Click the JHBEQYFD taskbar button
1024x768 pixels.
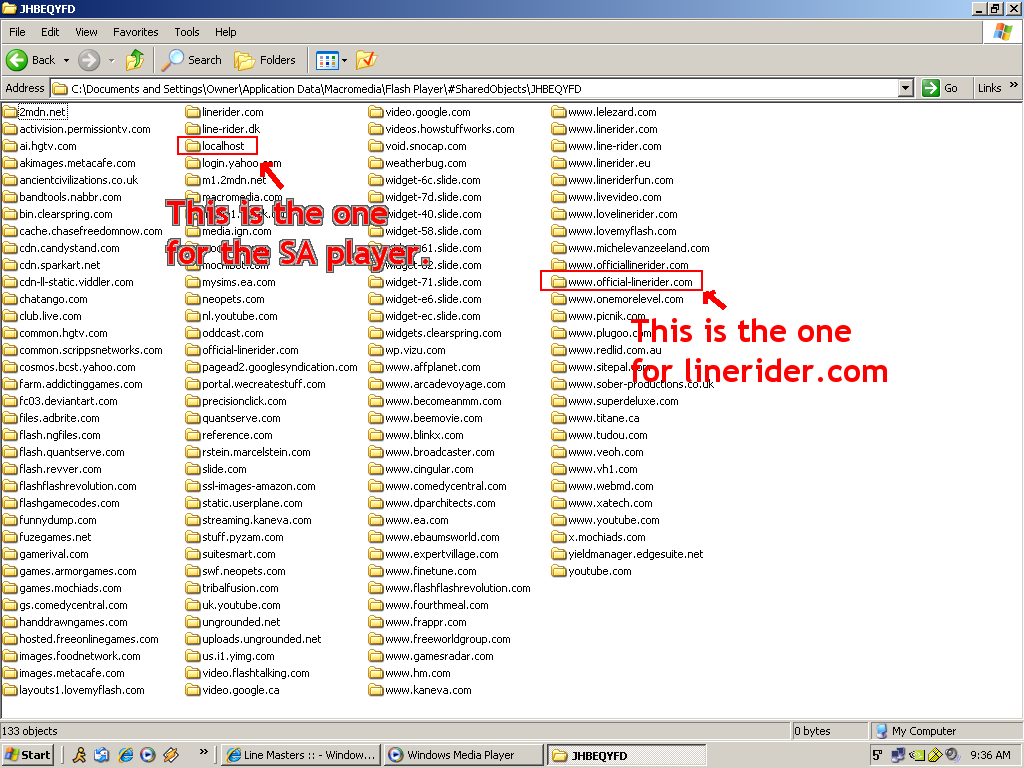tap(626, 755)
